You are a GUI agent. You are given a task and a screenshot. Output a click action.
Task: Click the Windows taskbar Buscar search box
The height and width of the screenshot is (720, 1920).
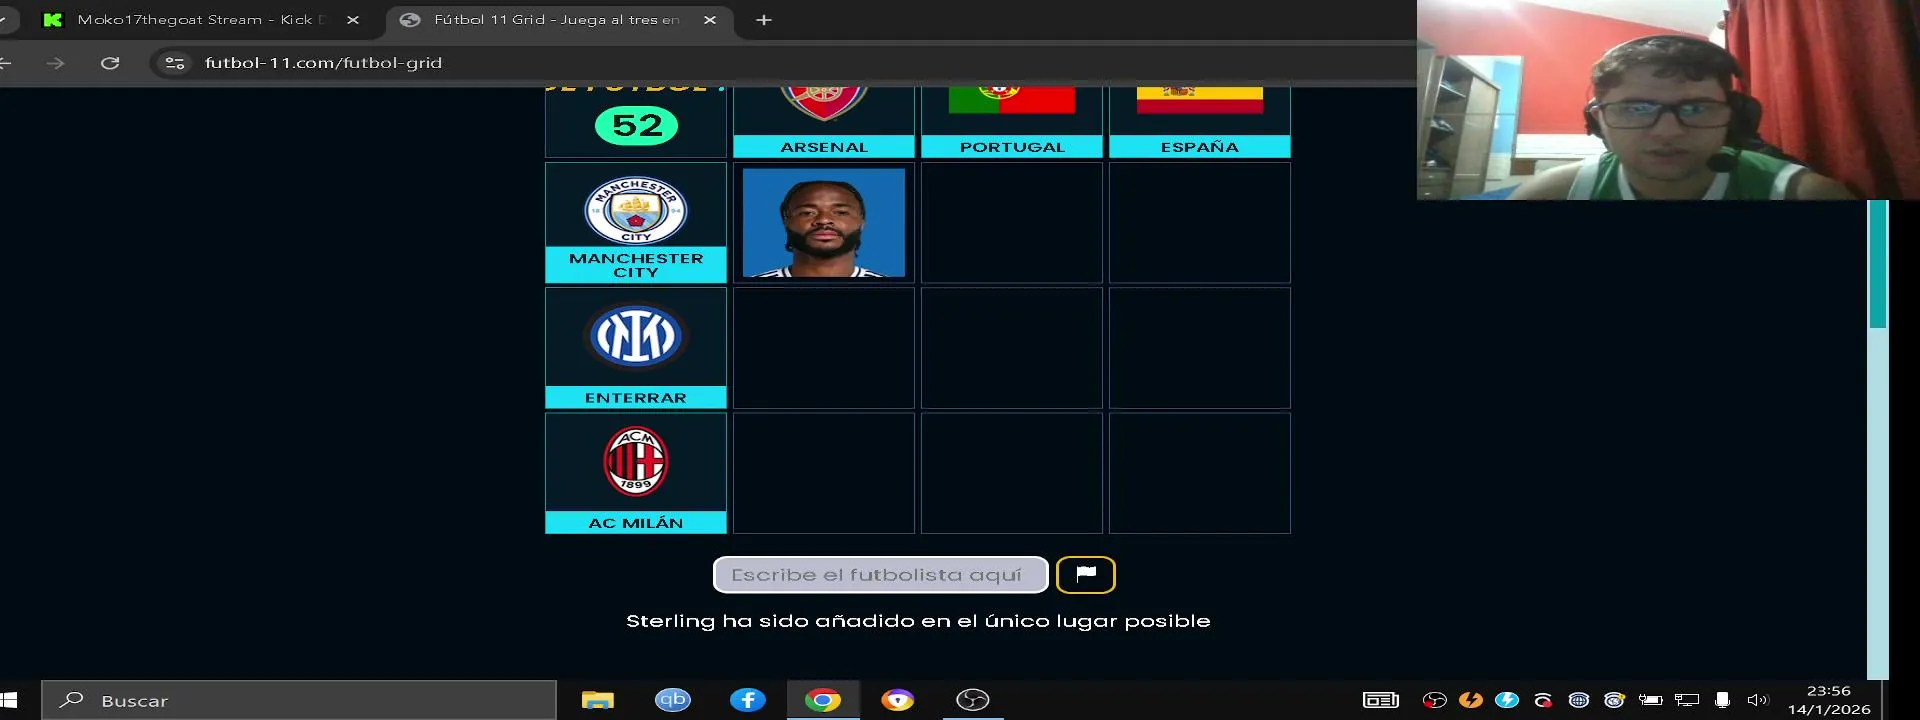(x=299, y=700)
